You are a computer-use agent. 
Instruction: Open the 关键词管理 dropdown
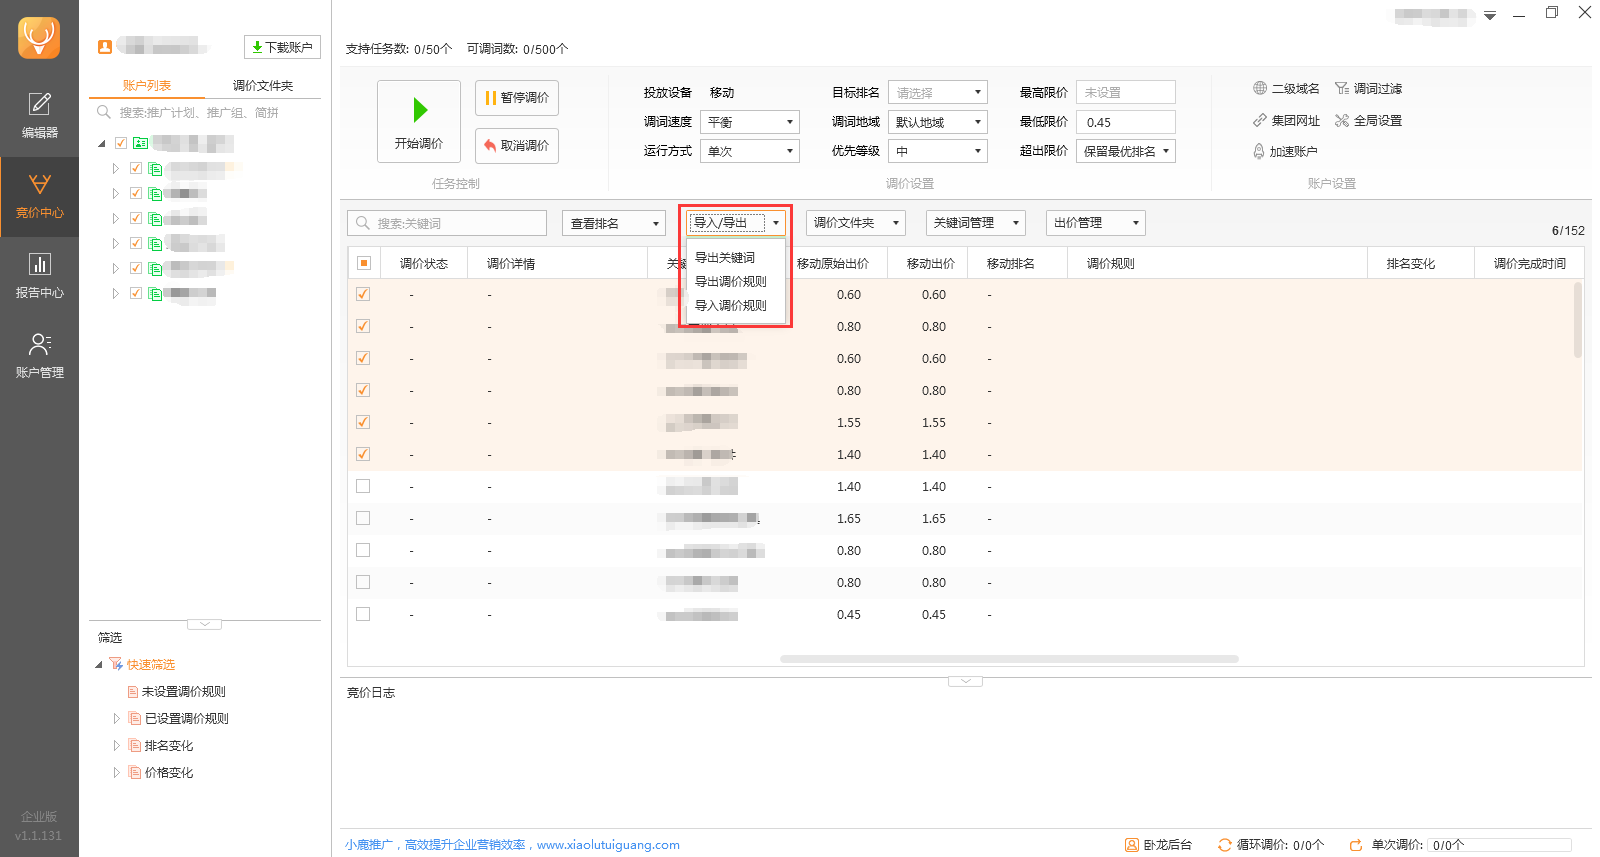point(976,223)
